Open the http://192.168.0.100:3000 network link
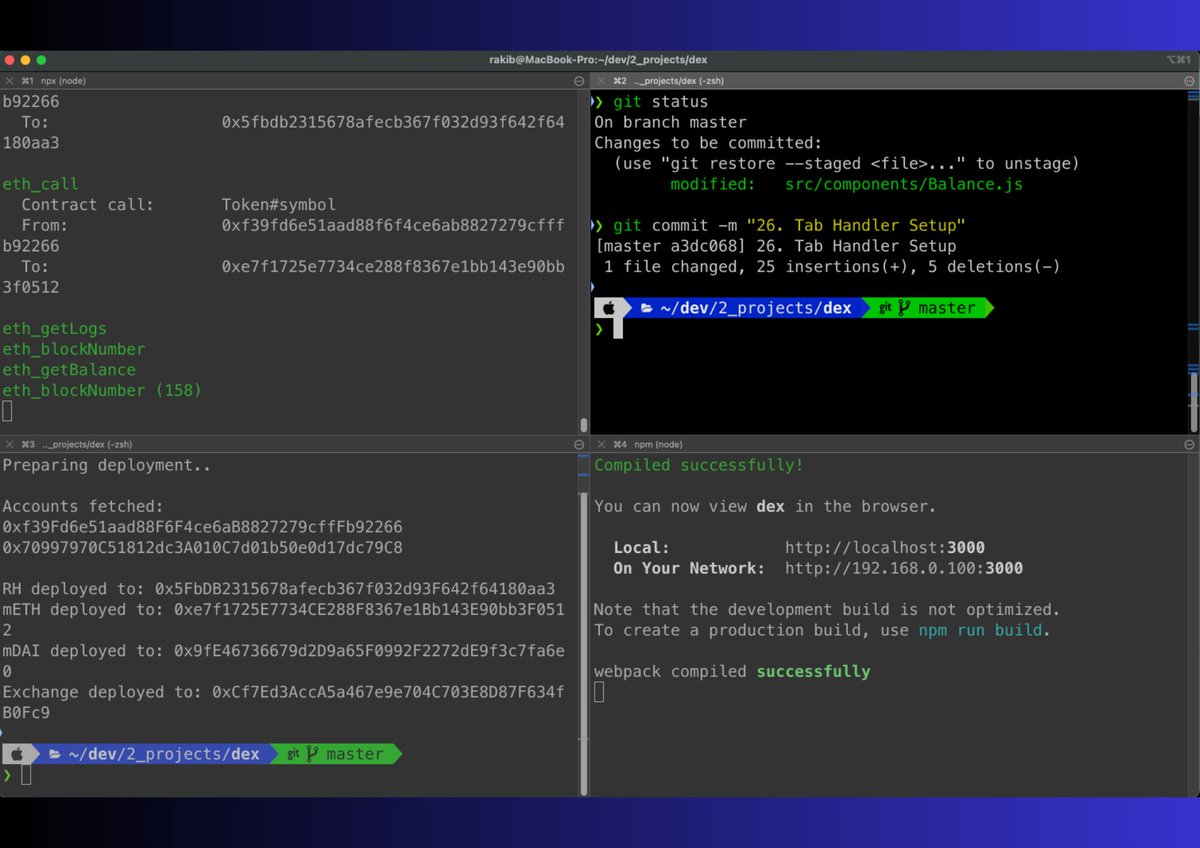 pyautogui.click(x=903, y=568)
